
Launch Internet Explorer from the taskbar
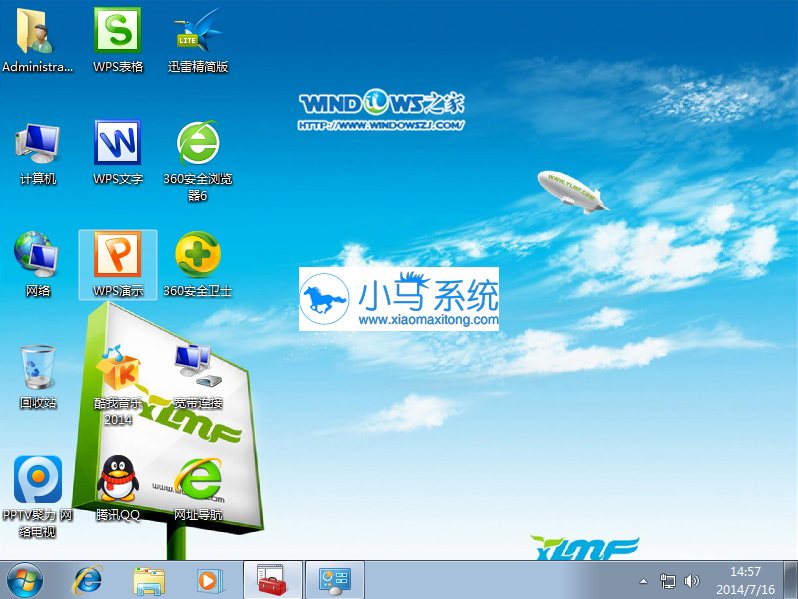88,580
